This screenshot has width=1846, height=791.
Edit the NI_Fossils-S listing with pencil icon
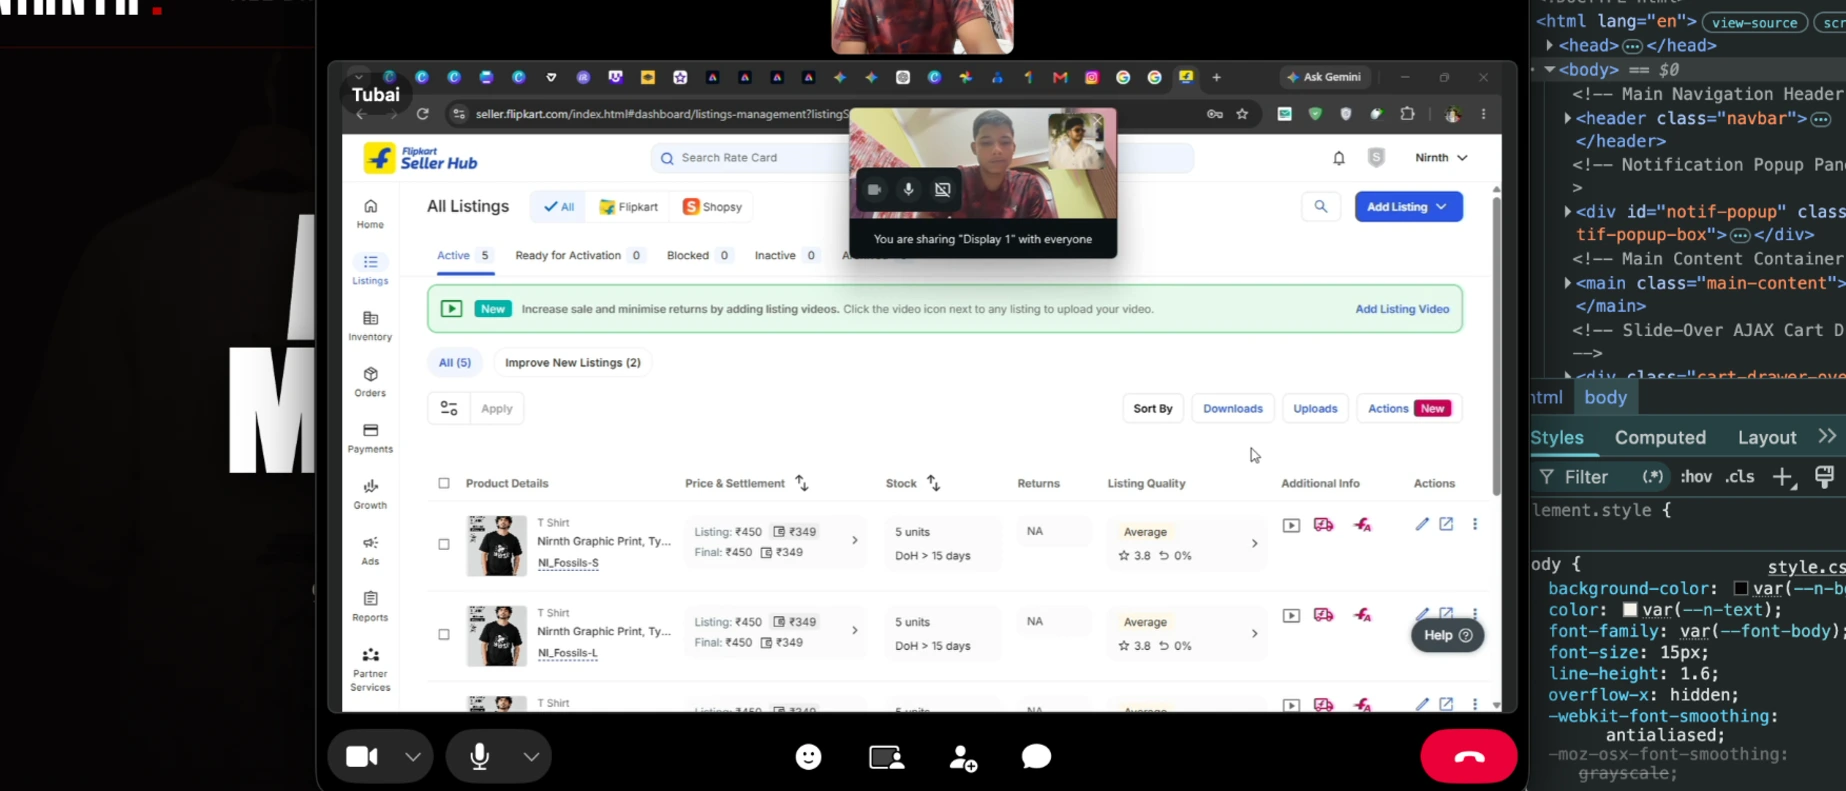1422,524
